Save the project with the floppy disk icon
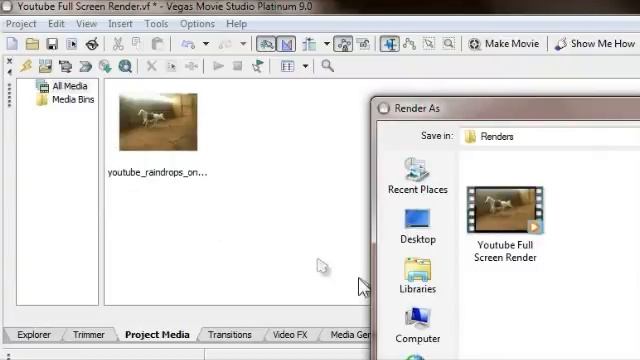 tap(52, 44)
